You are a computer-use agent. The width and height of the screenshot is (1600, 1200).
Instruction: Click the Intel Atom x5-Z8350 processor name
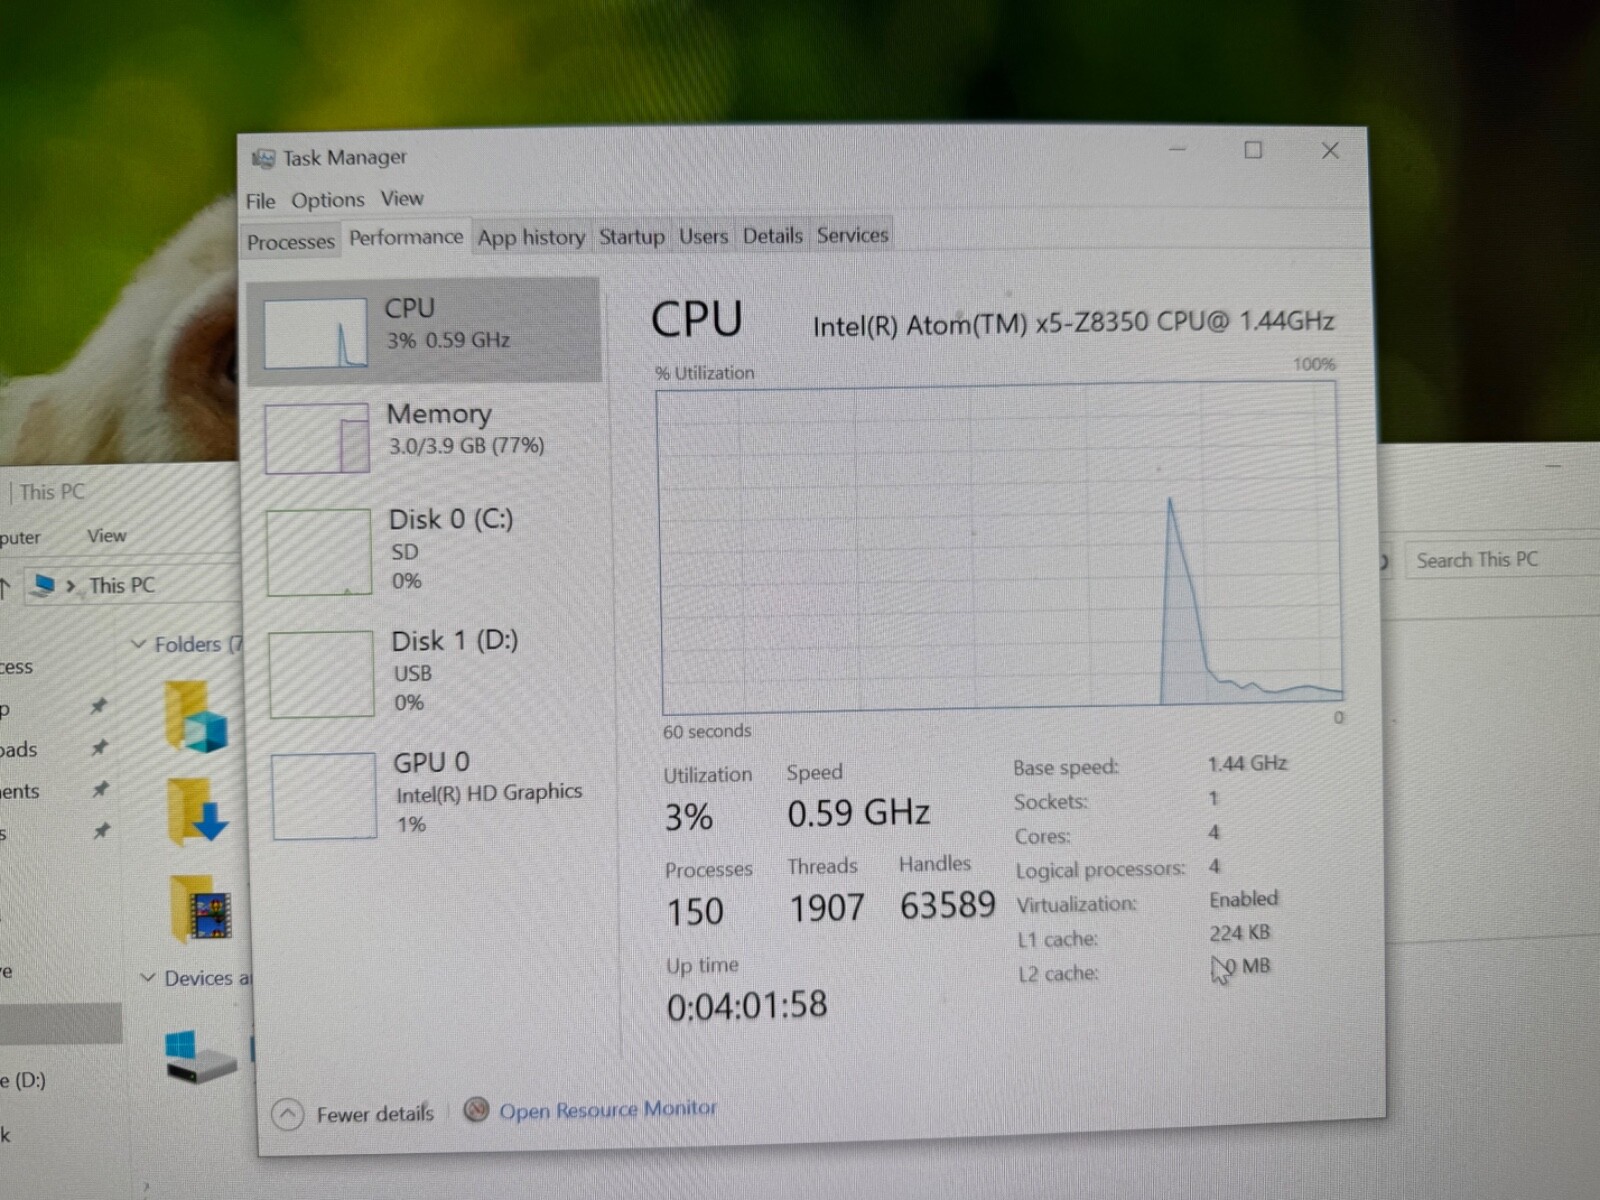click(1073, 324)
